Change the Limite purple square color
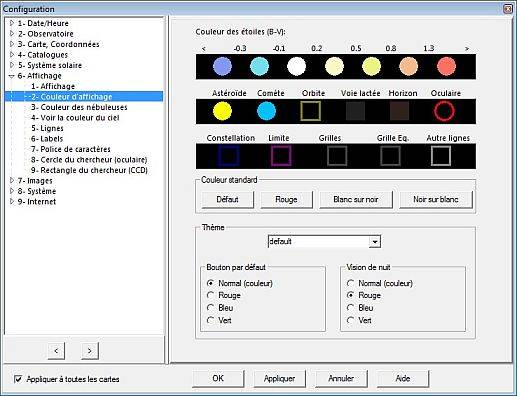 [281, 156]
